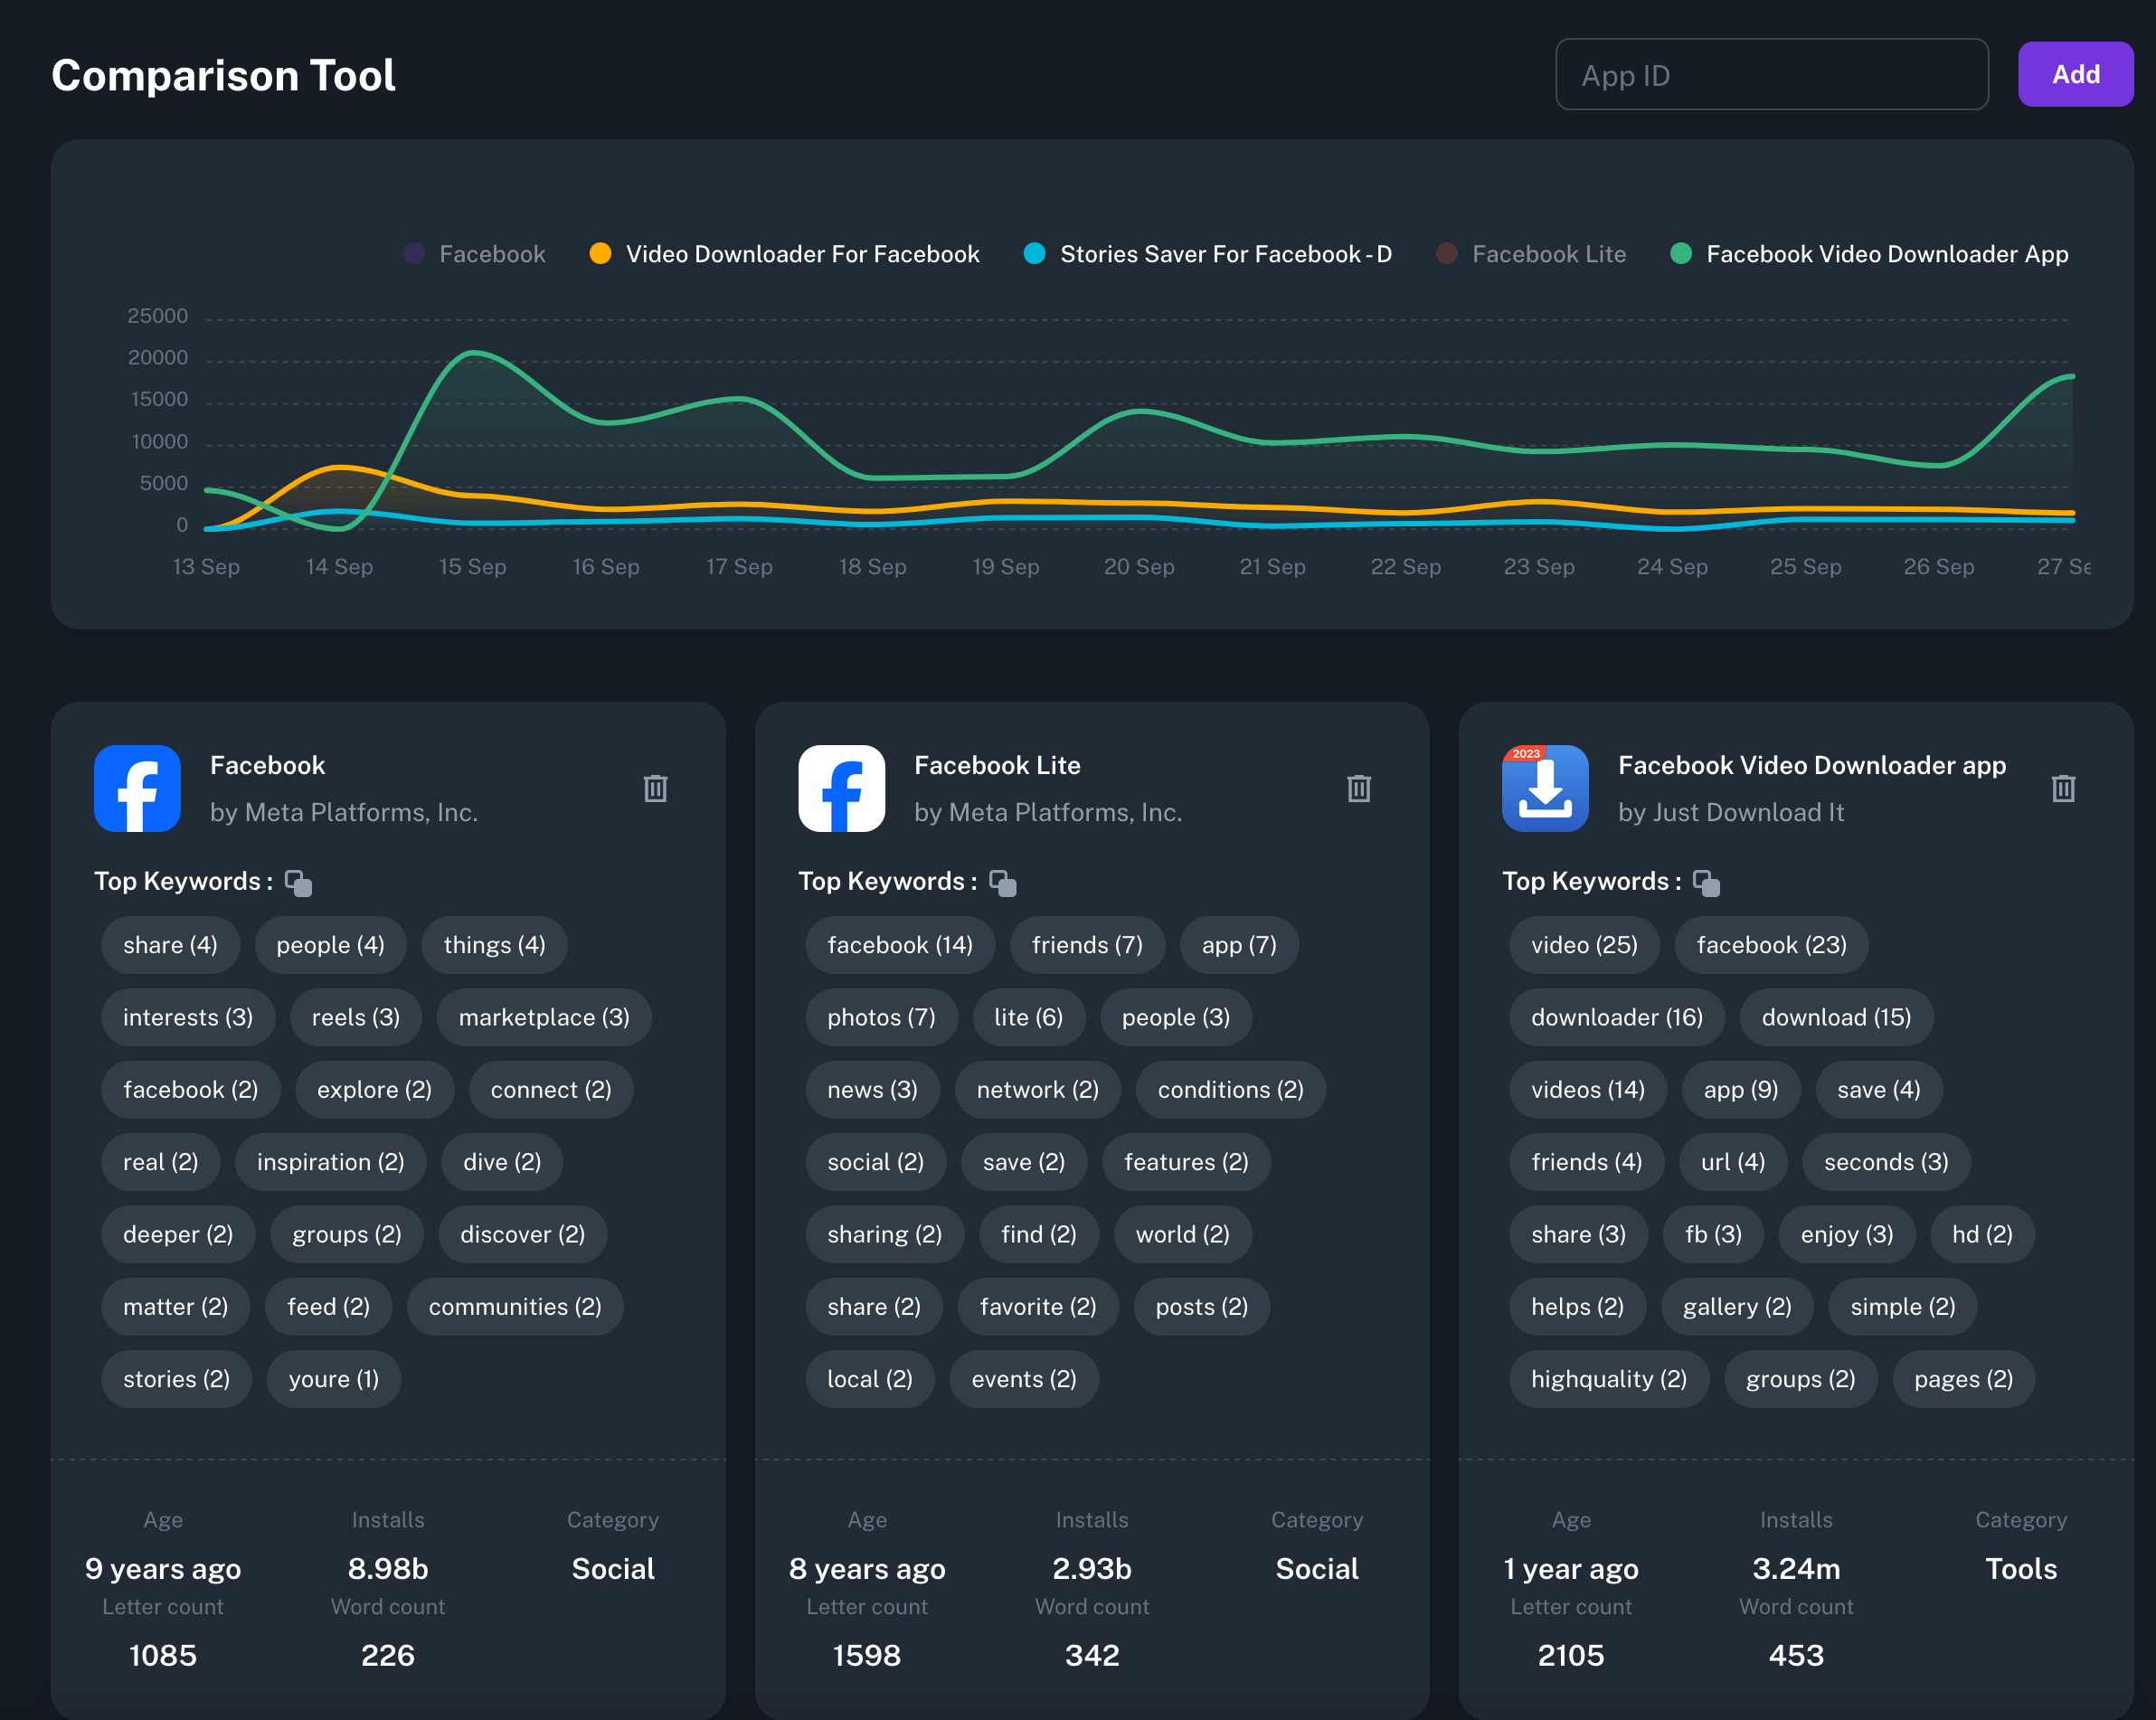
Task: Open the Facebook Video Downloader app title
Action: coord(1811,765)
